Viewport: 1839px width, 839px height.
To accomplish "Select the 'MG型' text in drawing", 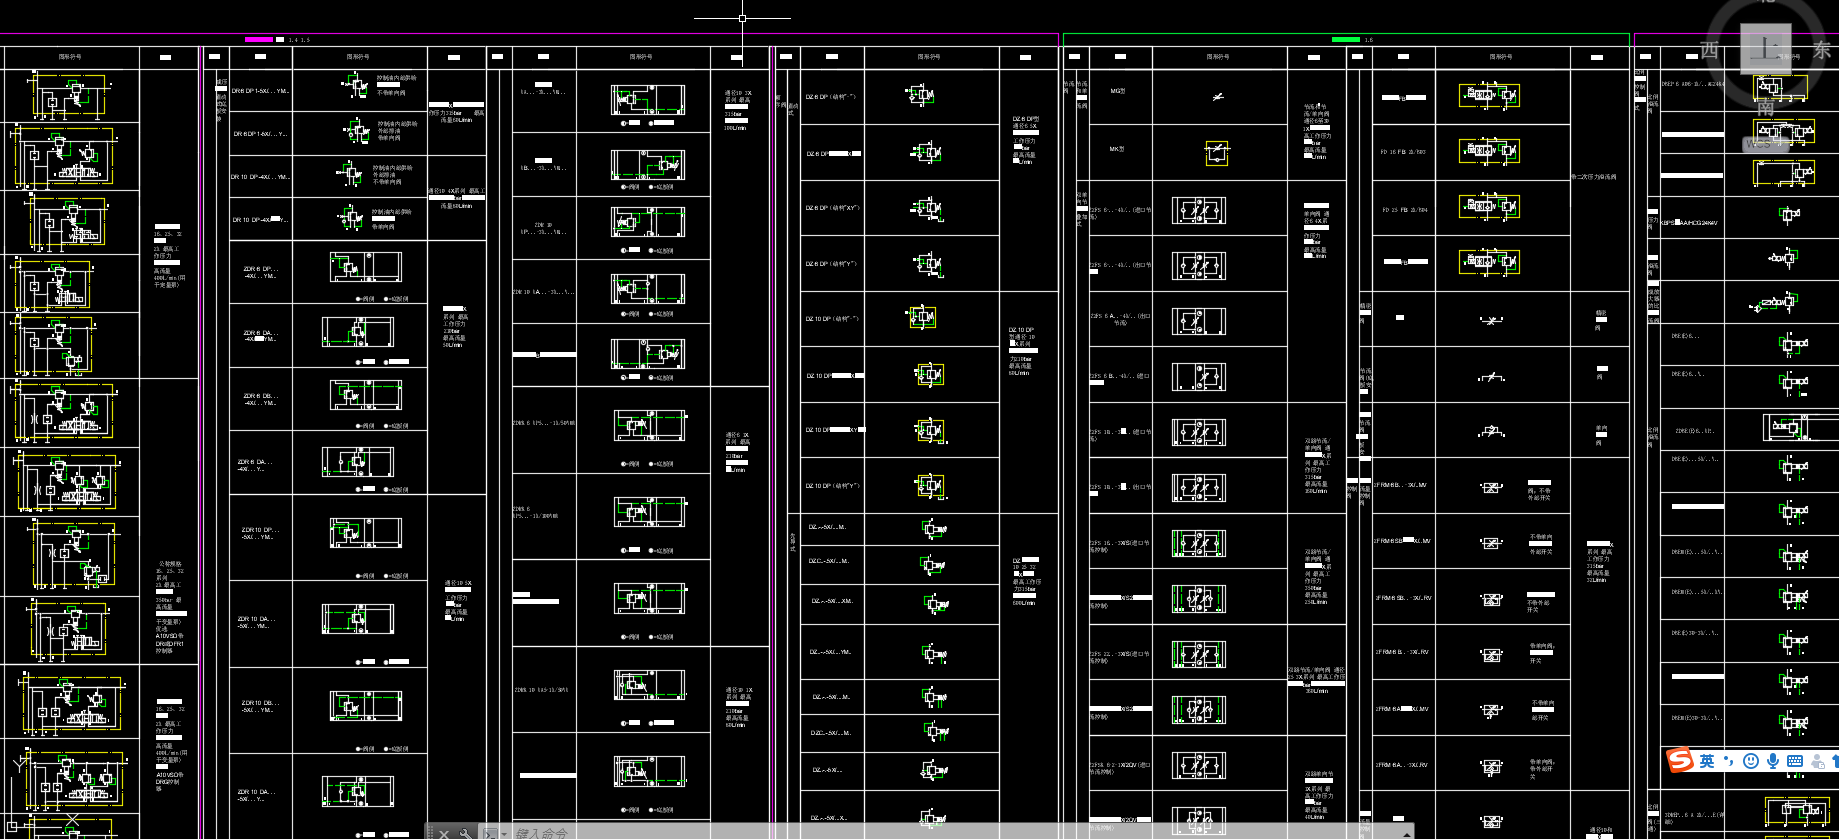I will click(1118, 91).
